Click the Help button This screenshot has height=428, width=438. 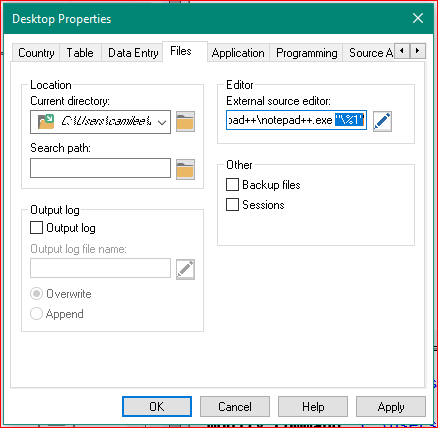click(313, 407)
